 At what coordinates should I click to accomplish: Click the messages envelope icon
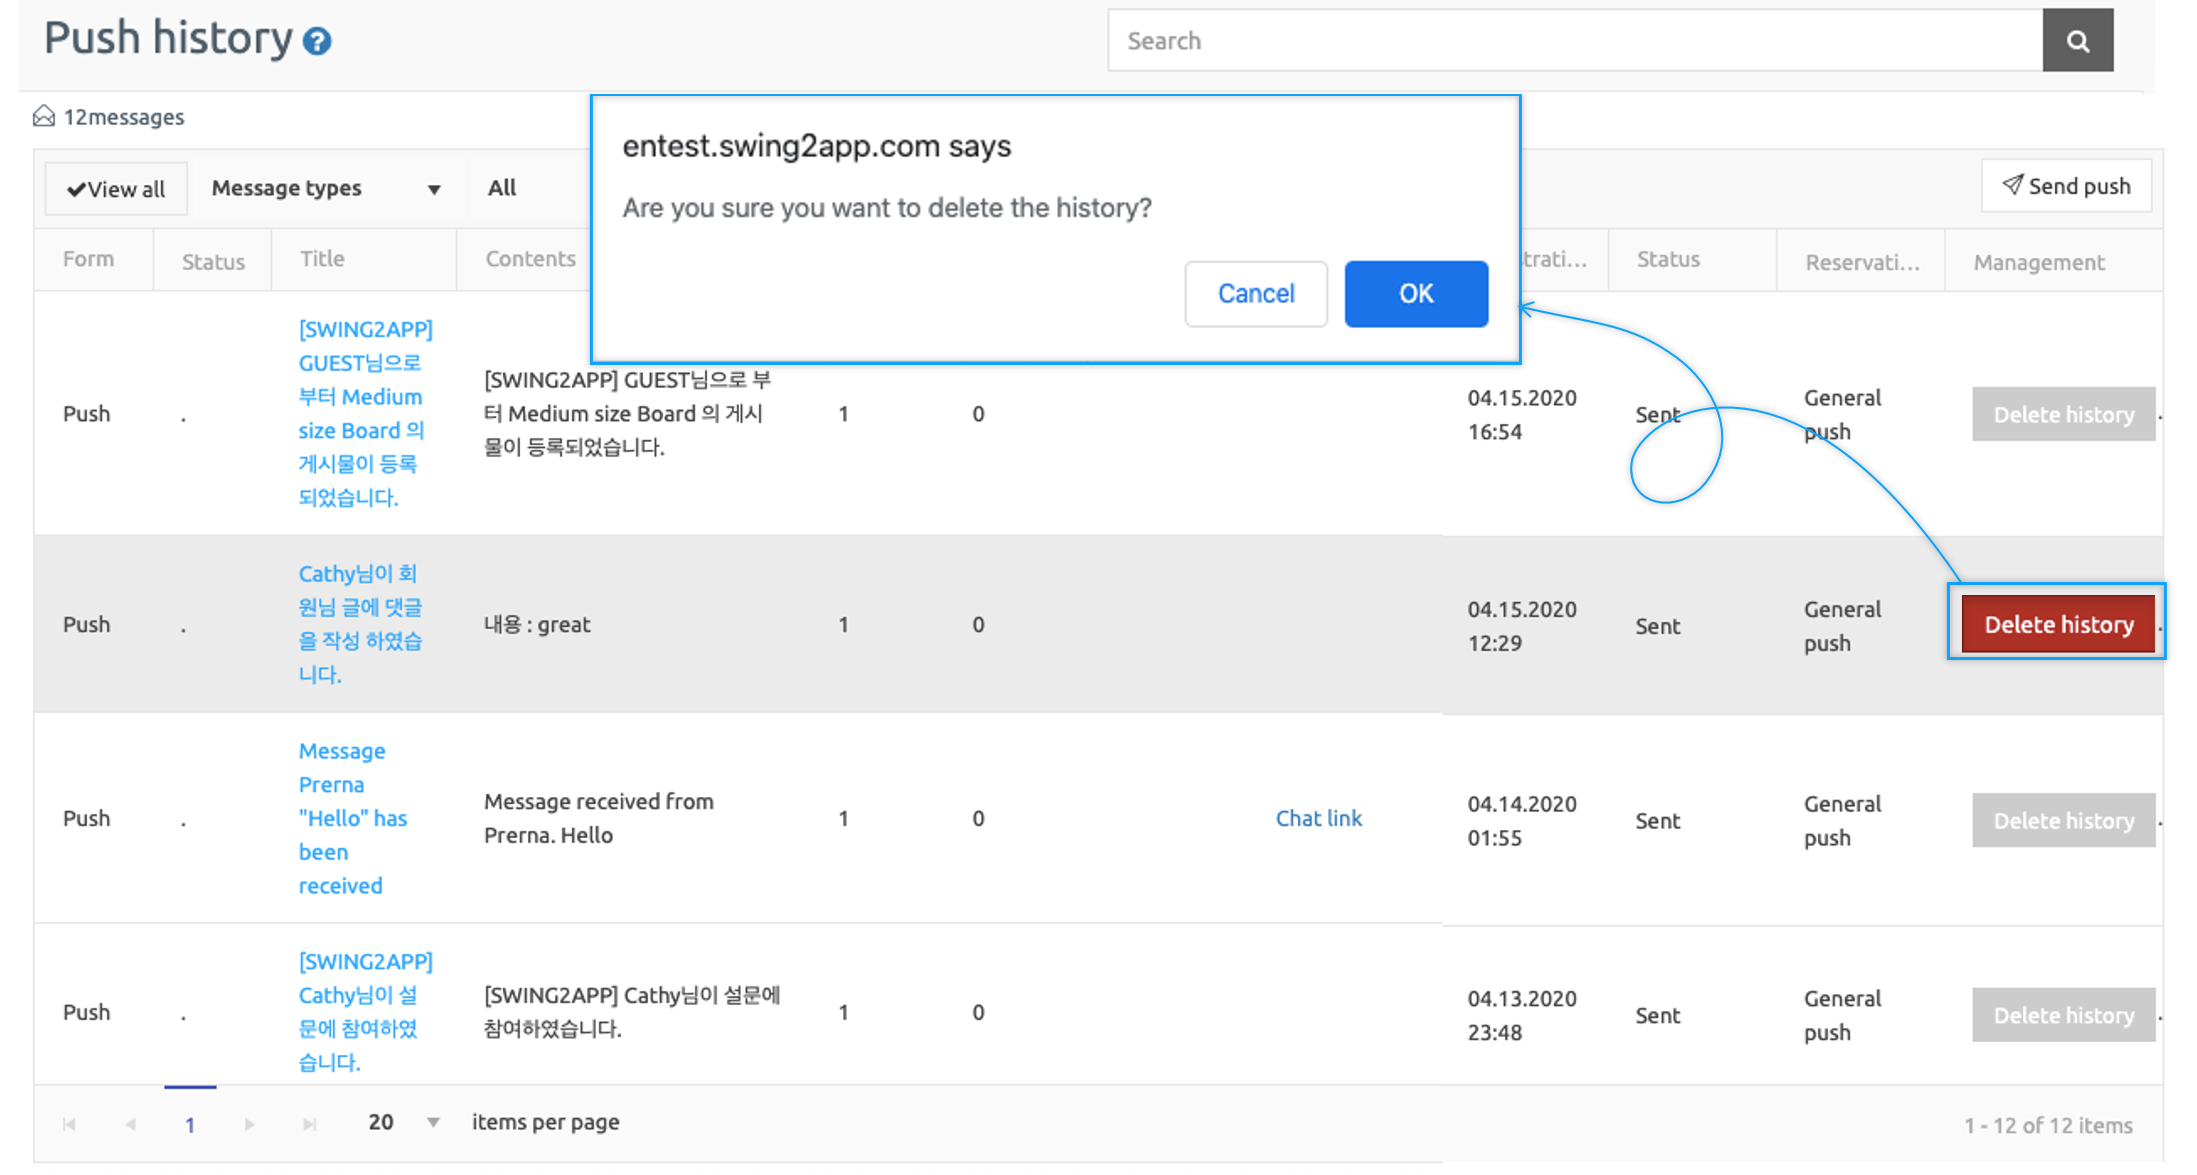pyautogui.click(x=44, y=117)
